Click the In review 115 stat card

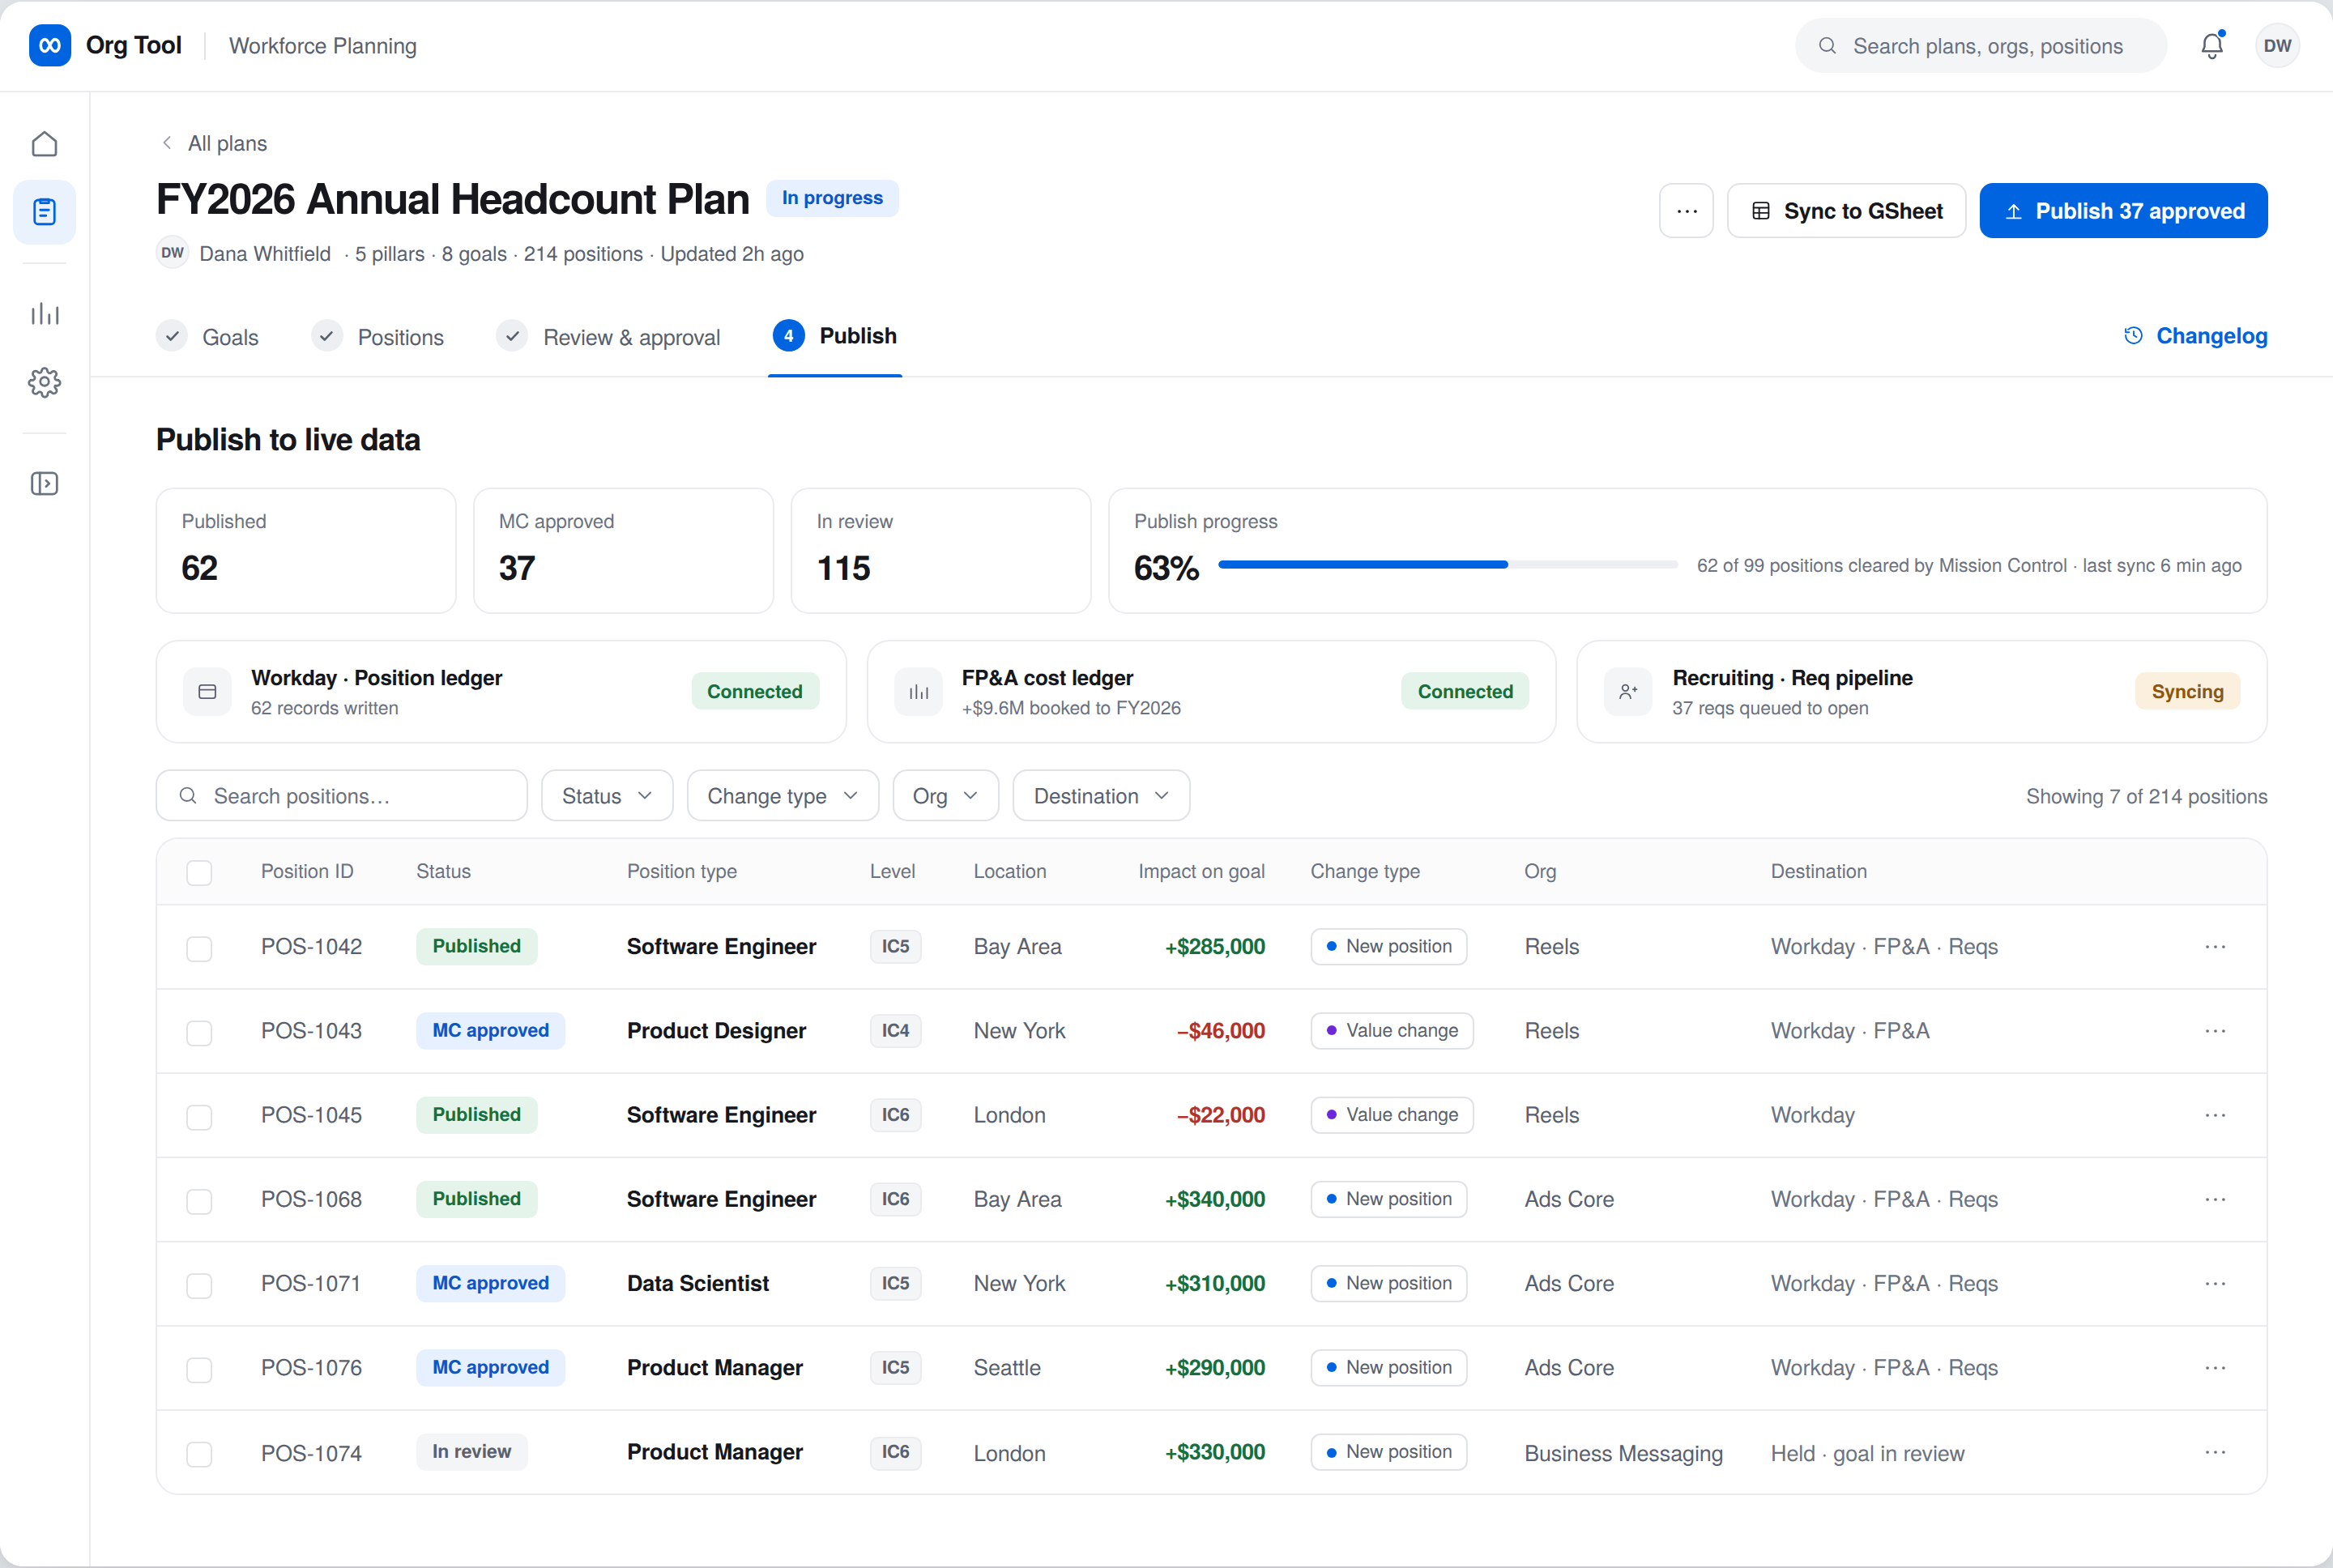941,551
